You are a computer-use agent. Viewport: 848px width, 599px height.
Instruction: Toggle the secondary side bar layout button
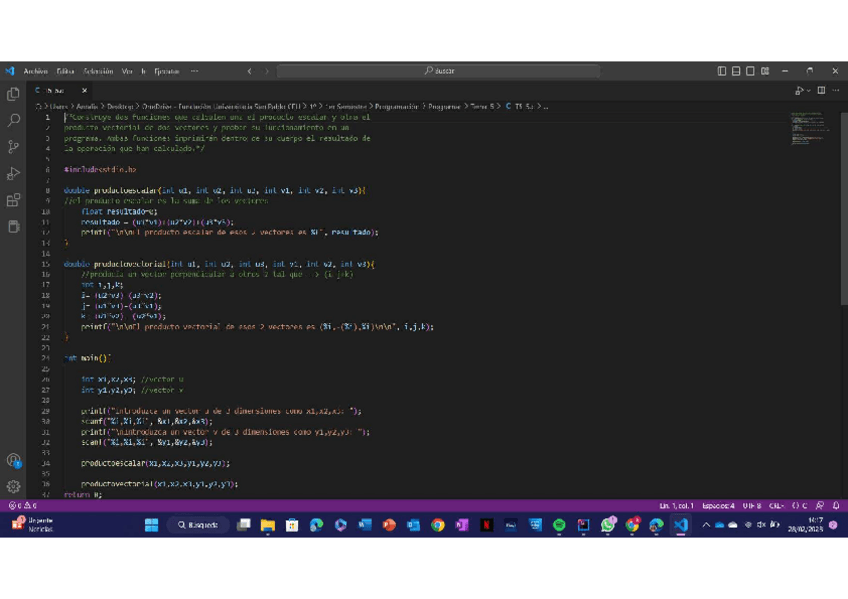click(x=750, y=71)
